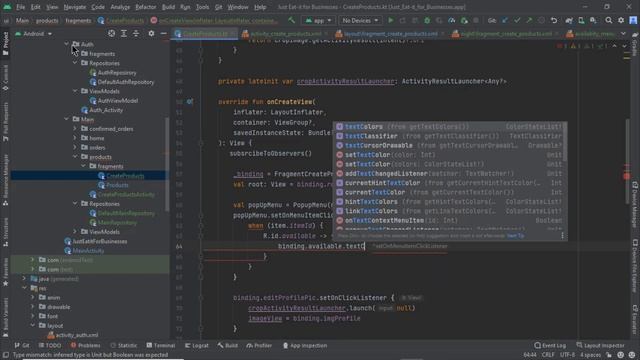Click the Git update project arrow icon
This screenshot has height=360, width=640.
505,20
